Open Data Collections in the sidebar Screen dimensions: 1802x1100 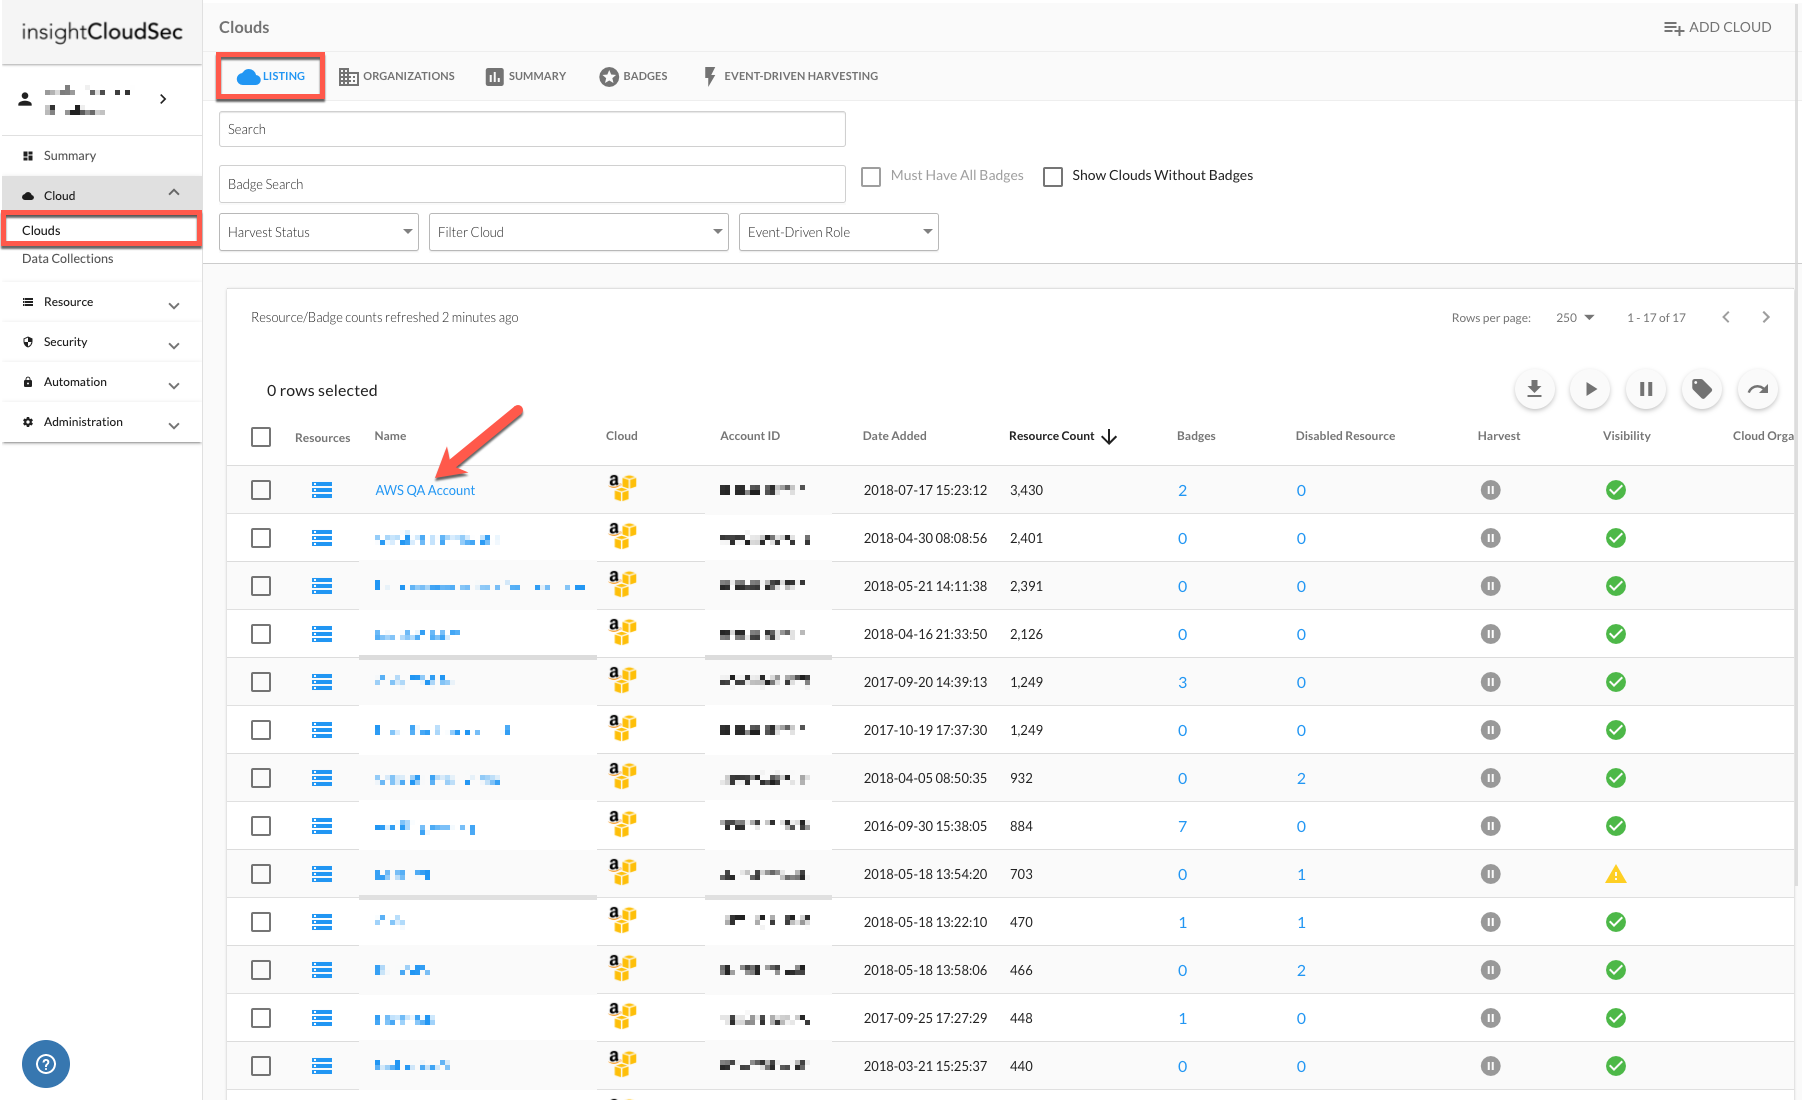click(68, 259)
